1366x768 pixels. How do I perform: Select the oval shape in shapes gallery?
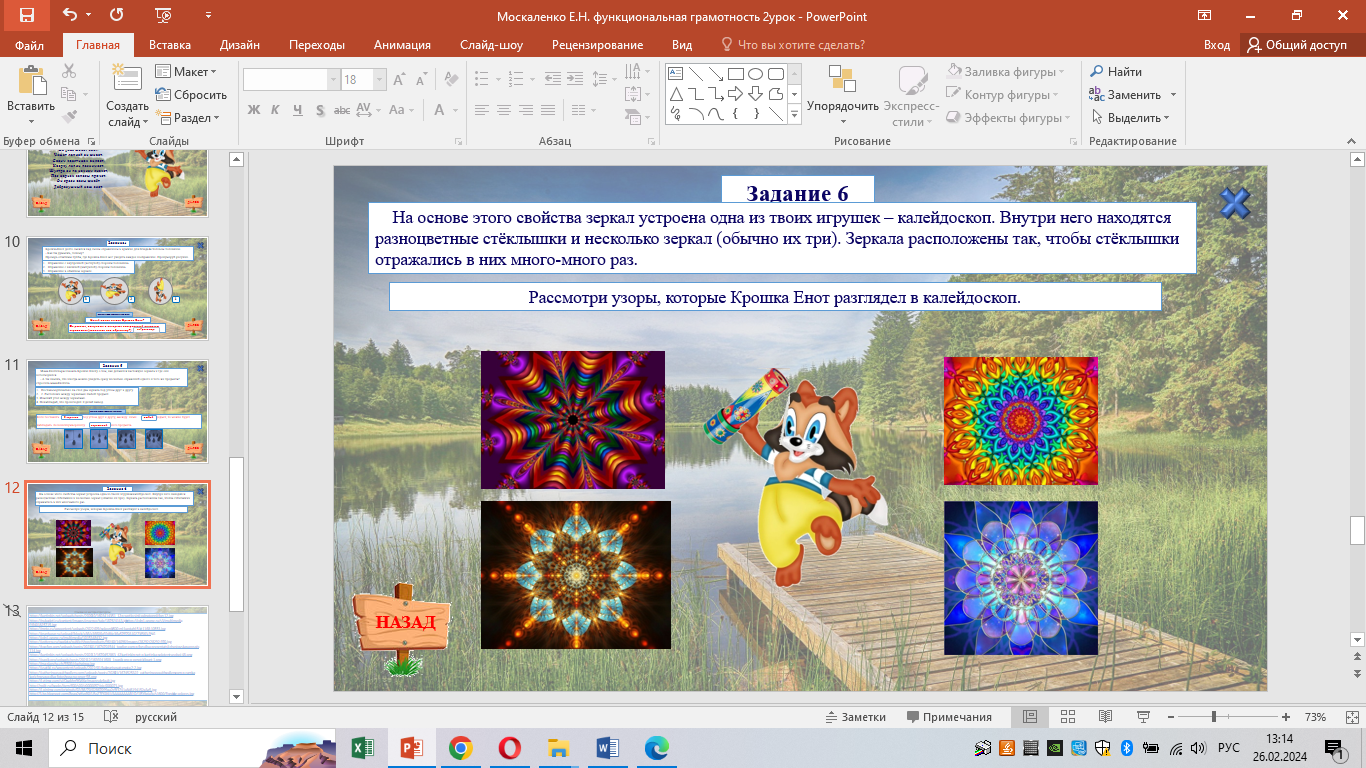point(755,73)
